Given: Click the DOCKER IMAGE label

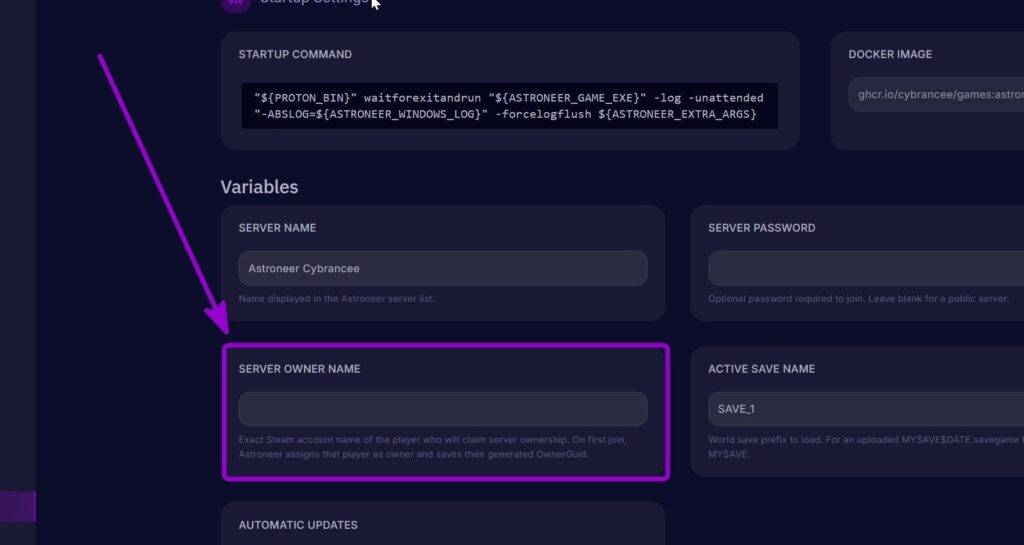Looking at the screenshot, I should point(890,54).
